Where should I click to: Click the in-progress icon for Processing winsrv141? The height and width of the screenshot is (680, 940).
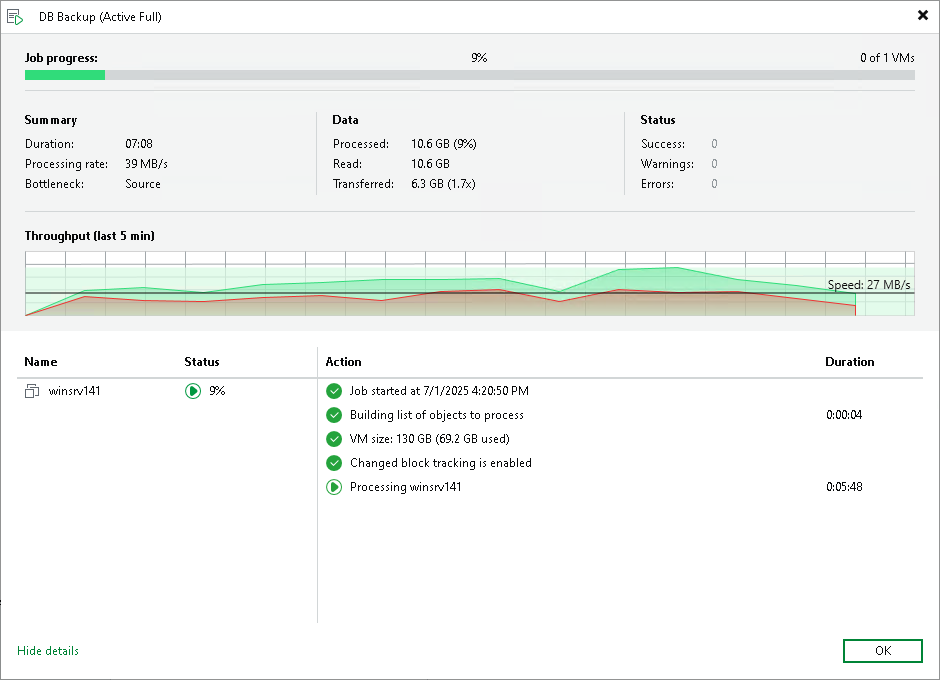coord(334,487)
